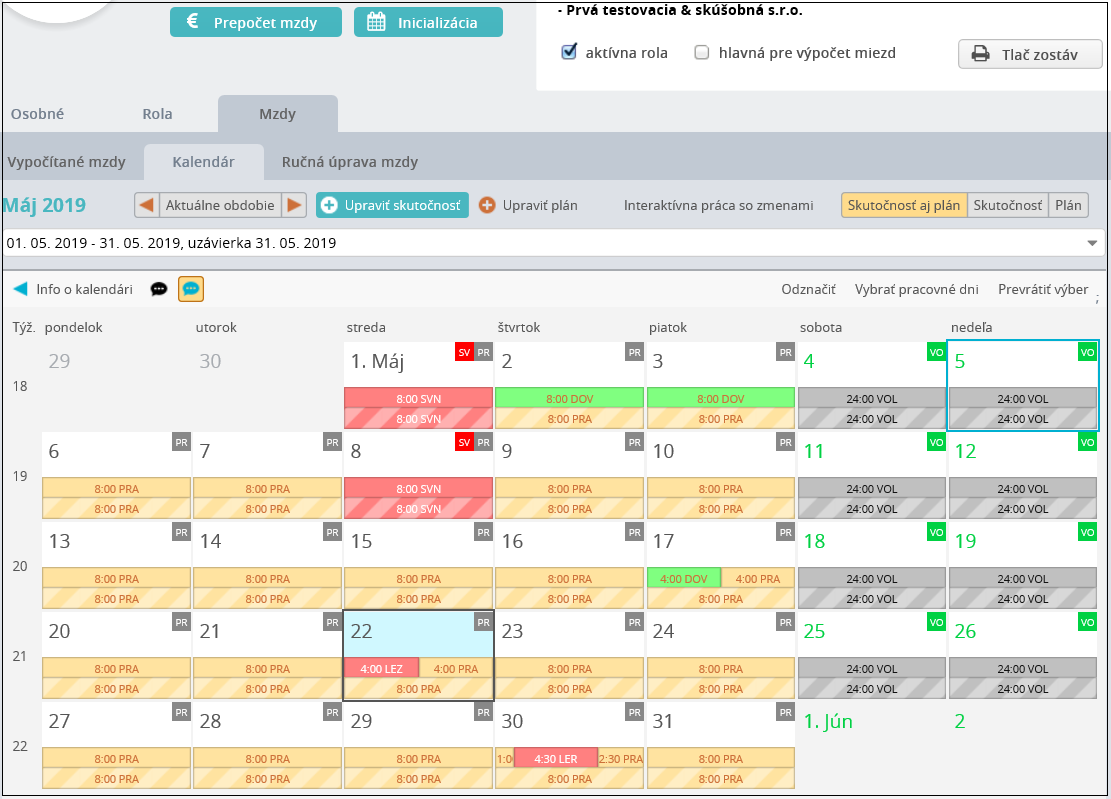Viewport: 1111px width, 799px height.
Task: Collapse Info o kalendári blue arrow
Action: coord(21,289)
